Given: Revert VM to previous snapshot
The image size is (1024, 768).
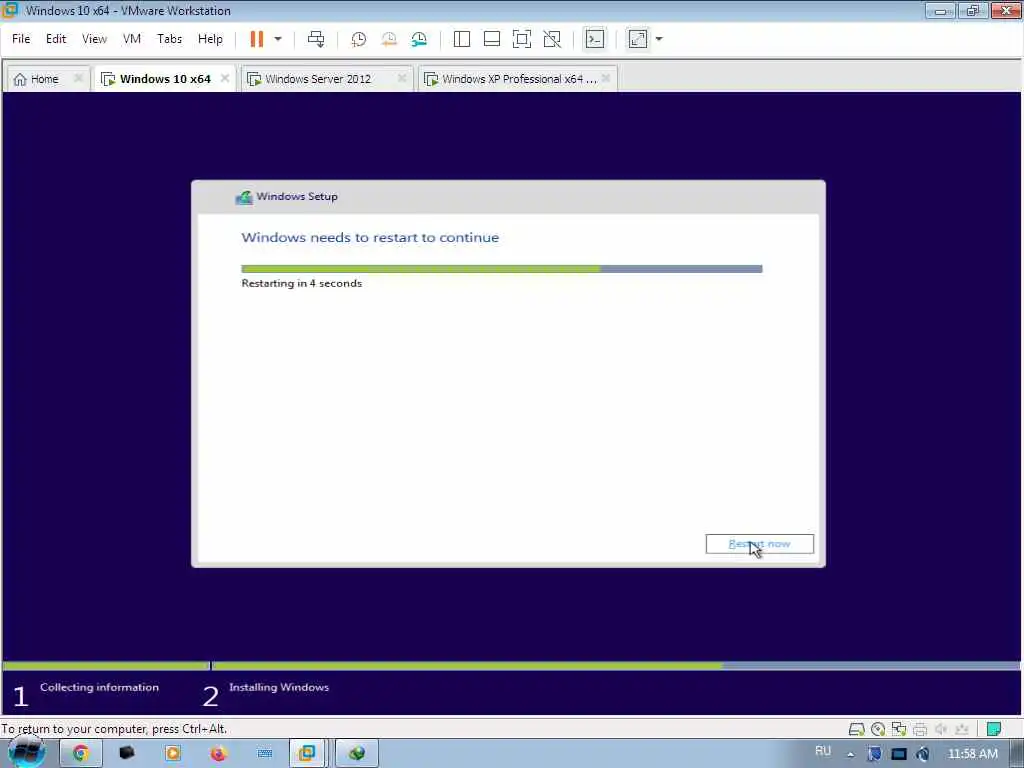Looking at the screenshot, I should (x=389, y=39).
